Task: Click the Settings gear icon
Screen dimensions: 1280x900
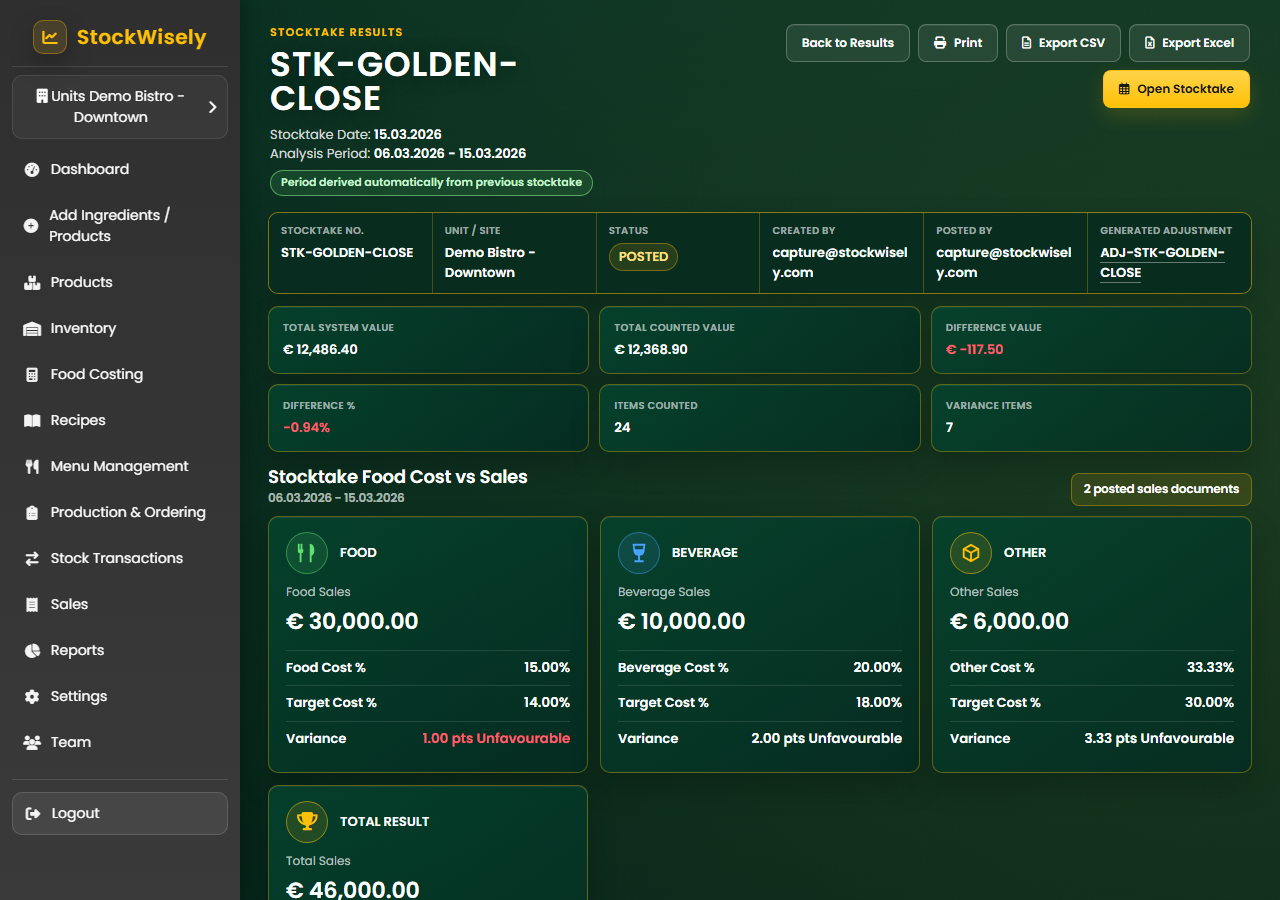Action: 32,697
